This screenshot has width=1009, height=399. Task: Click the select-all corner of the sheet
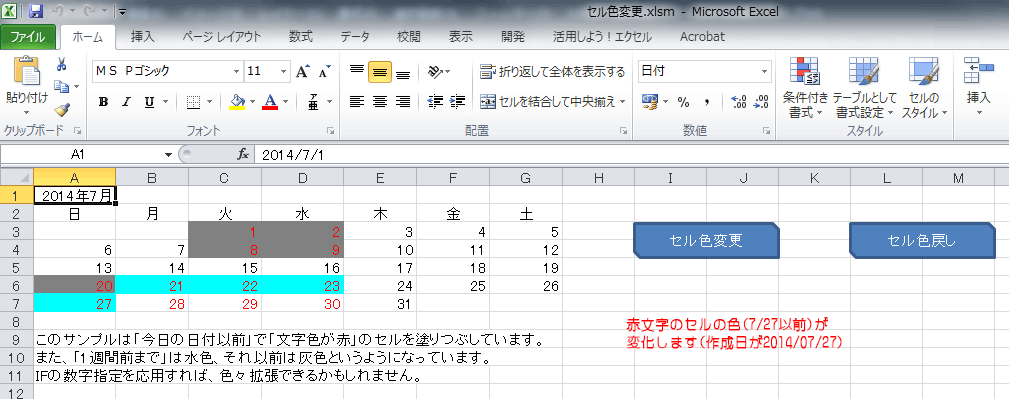tap(17, 178)
